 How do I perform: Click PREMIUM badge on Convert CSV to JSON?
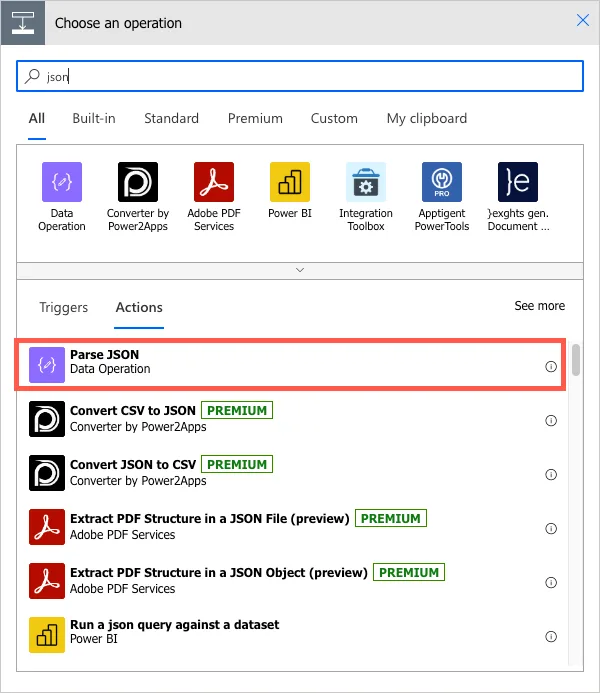point(237,410)
